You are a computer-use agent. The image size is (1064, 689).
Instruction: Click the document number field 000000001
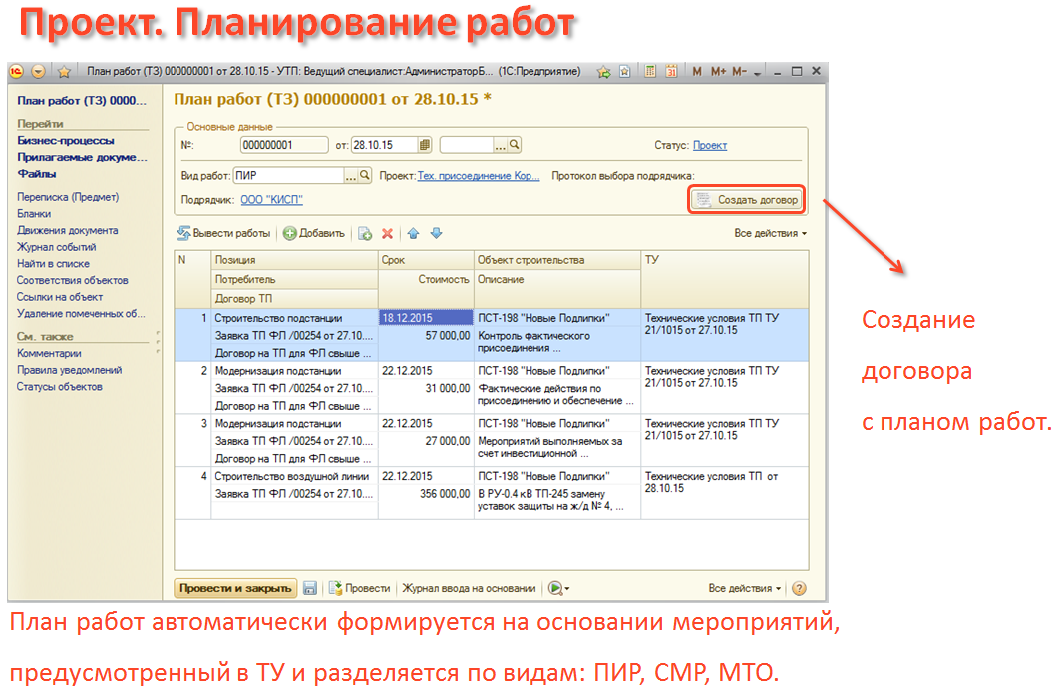(x=284, y=145)
